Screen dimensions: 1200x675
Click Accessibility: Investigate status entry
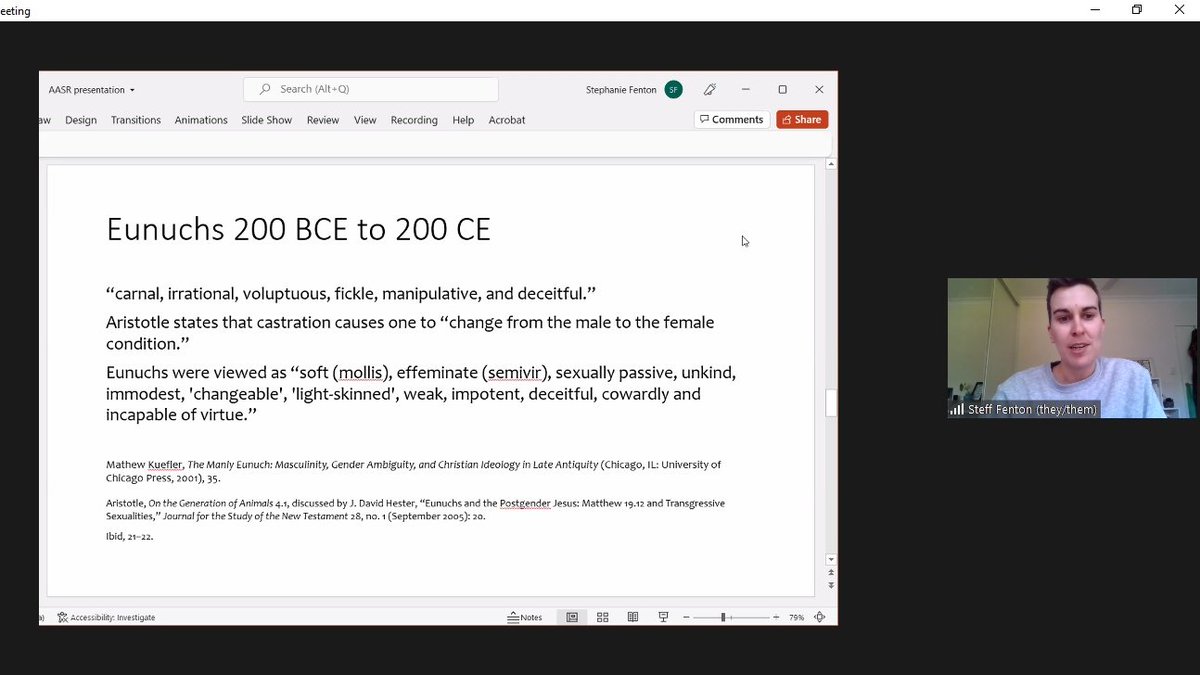point(106,617)
